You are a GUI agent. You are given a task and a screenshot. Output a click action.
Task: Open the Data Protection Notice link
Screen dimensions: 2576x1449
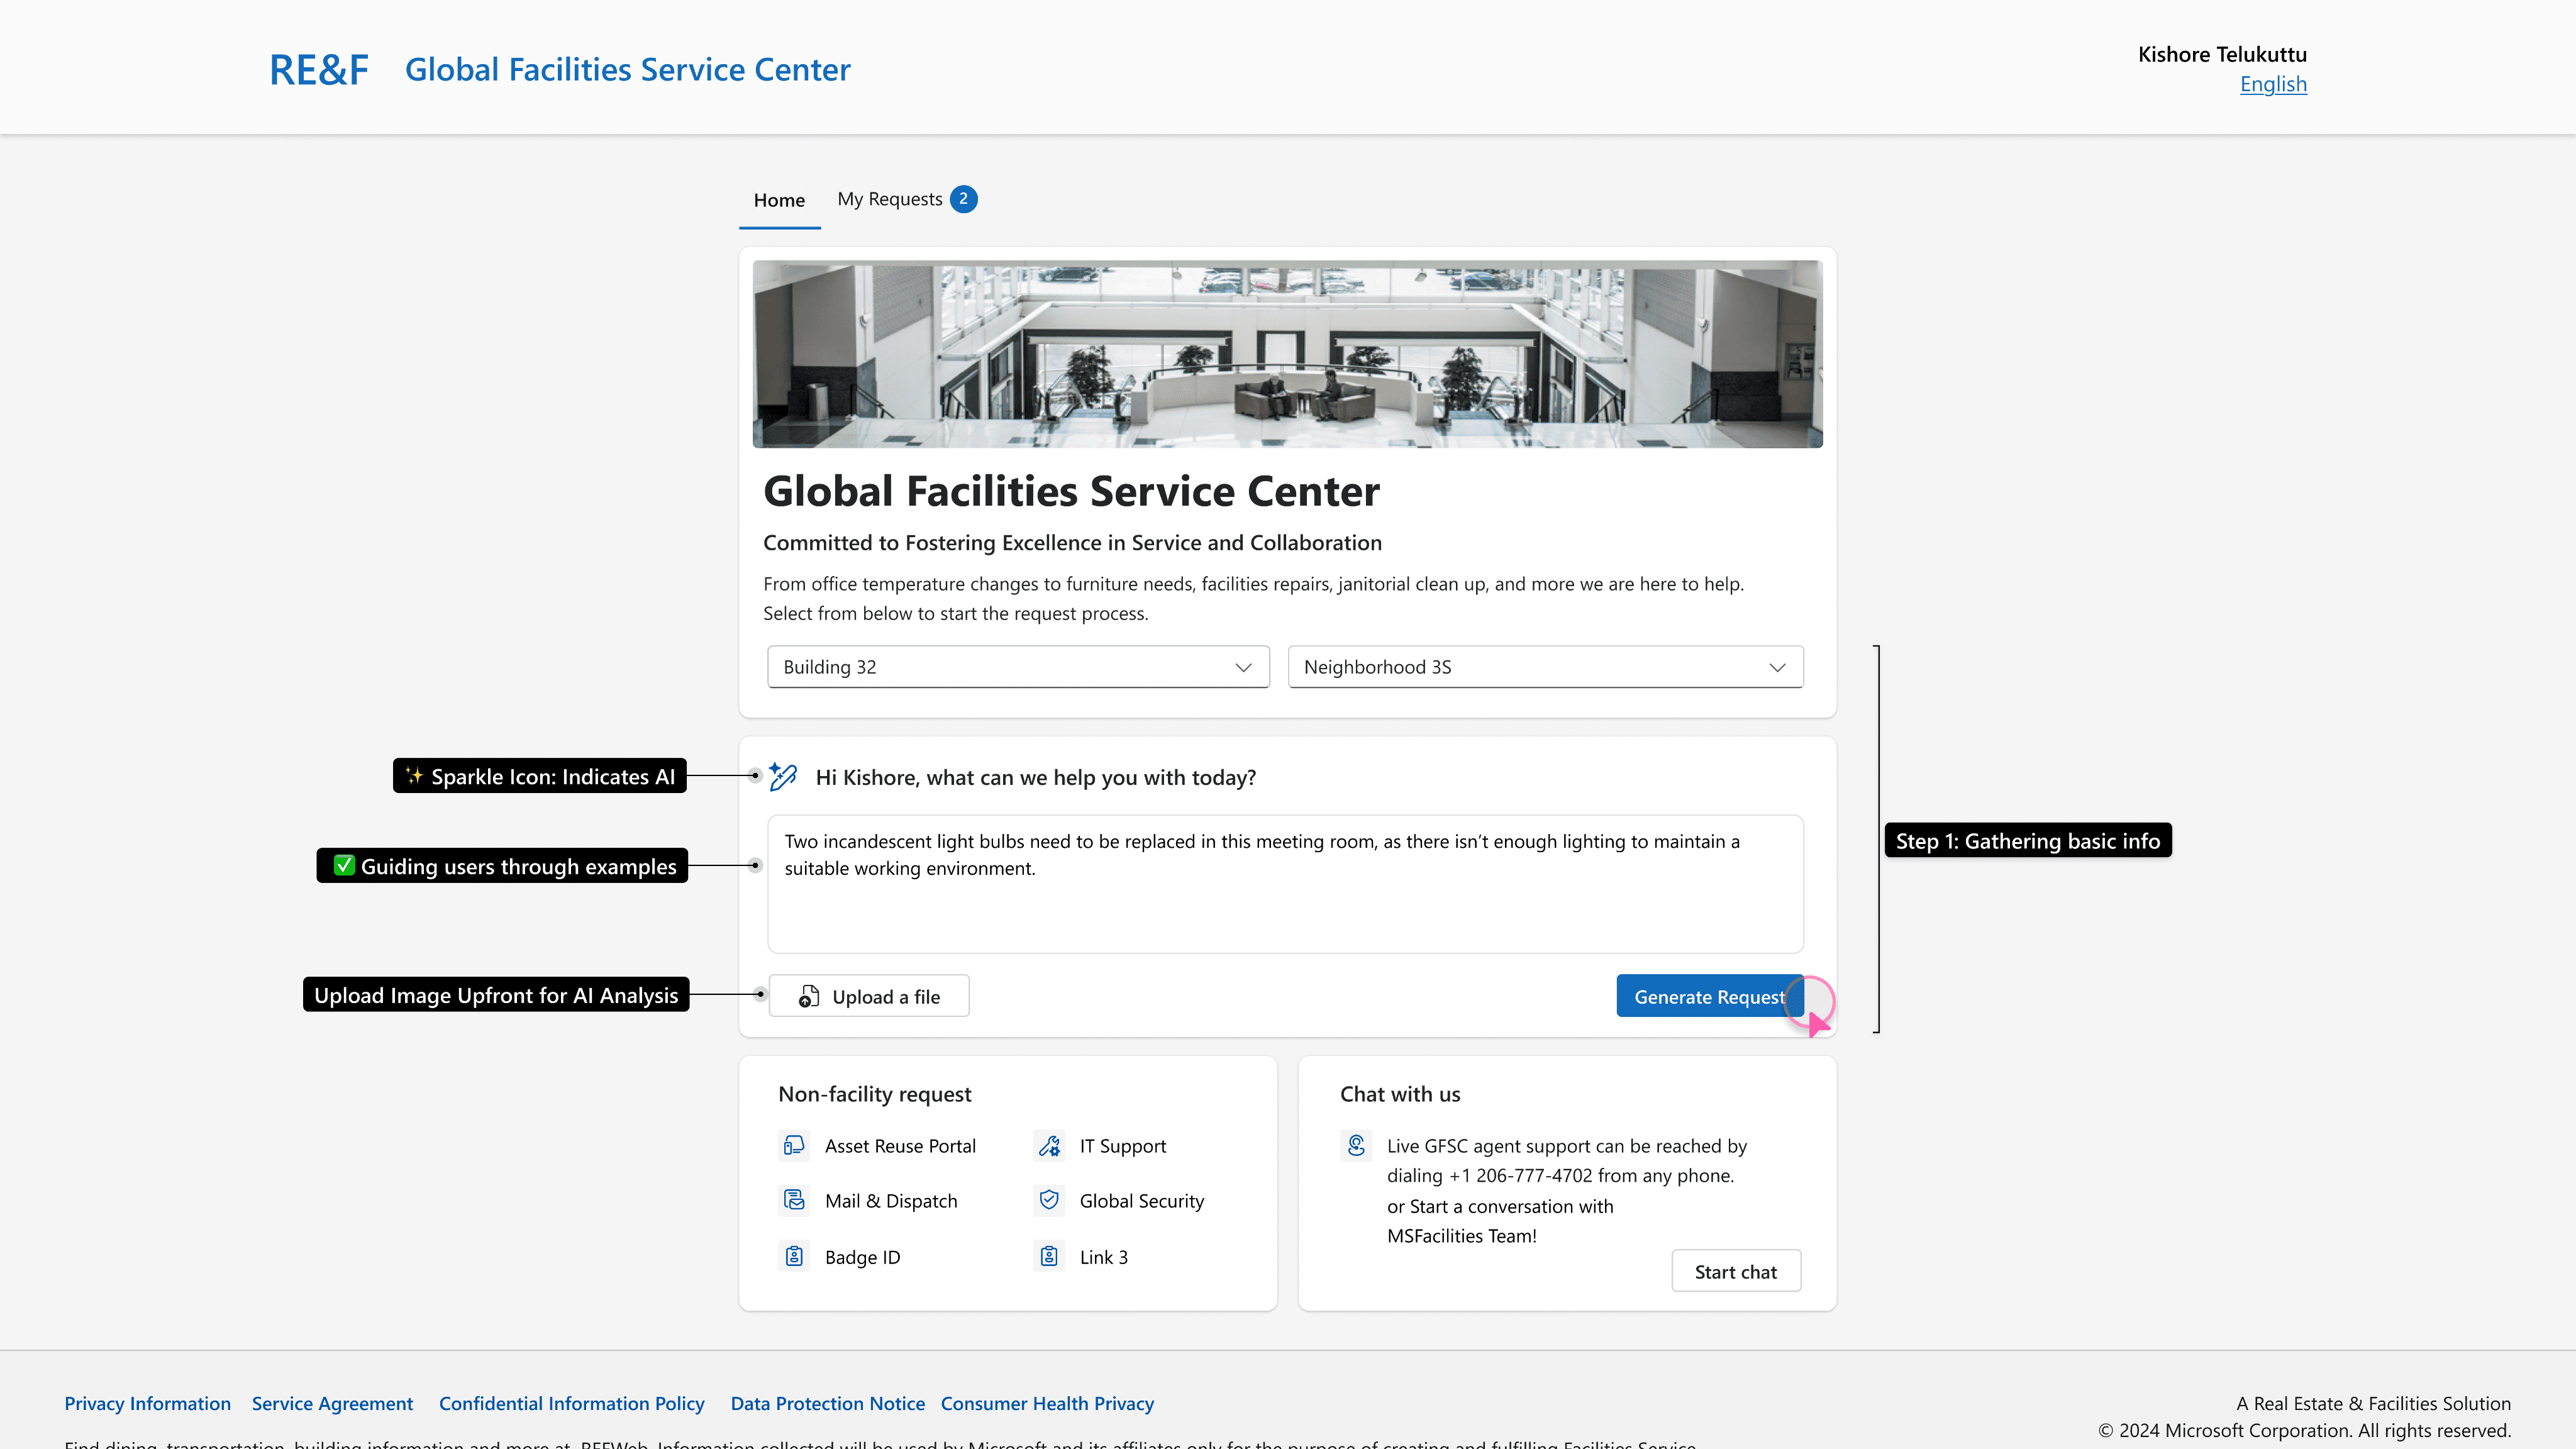pos(827,1403)
